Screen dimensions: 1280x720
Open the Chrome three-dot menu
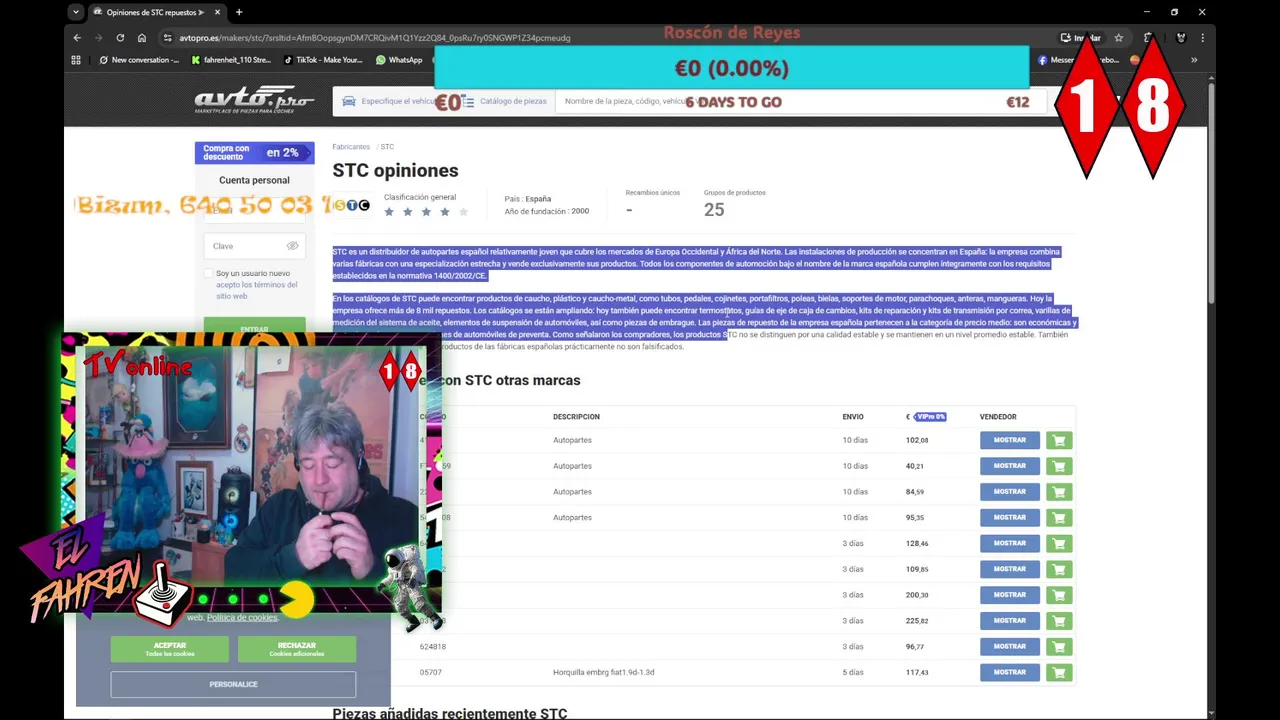pyautogui.click(x=1202, y=38)
